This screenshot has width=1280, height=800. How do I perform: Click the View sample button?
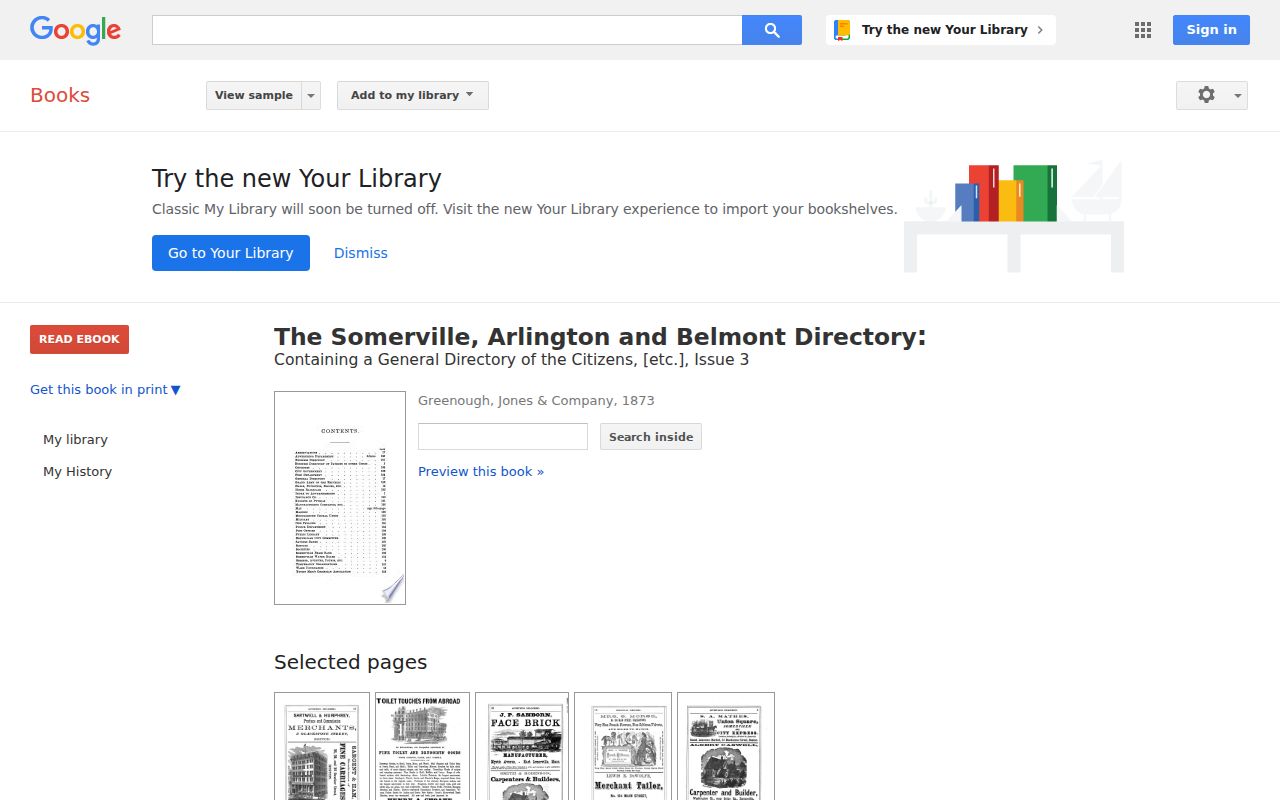pos(254,95)
